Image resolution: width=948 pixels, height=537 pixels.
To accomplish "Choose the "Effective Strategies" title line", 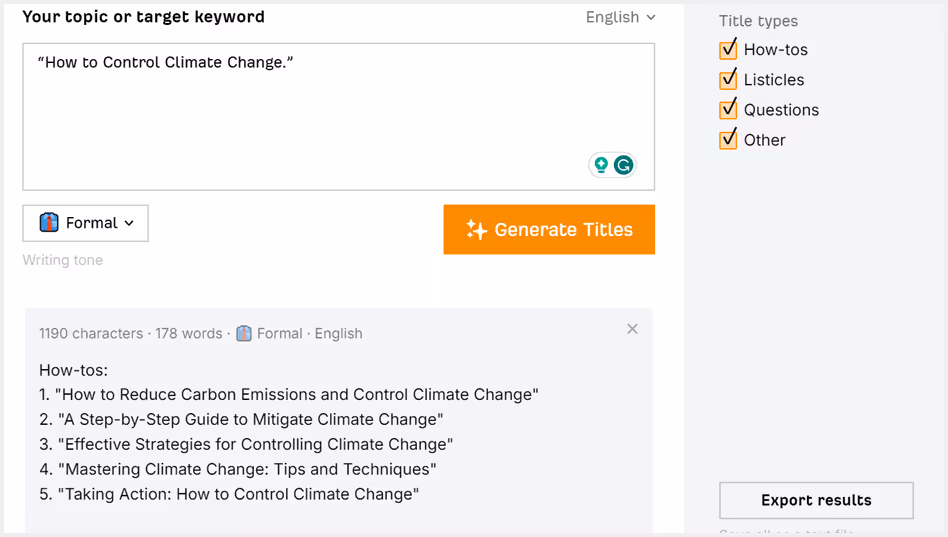I will (x=246, y=444).
